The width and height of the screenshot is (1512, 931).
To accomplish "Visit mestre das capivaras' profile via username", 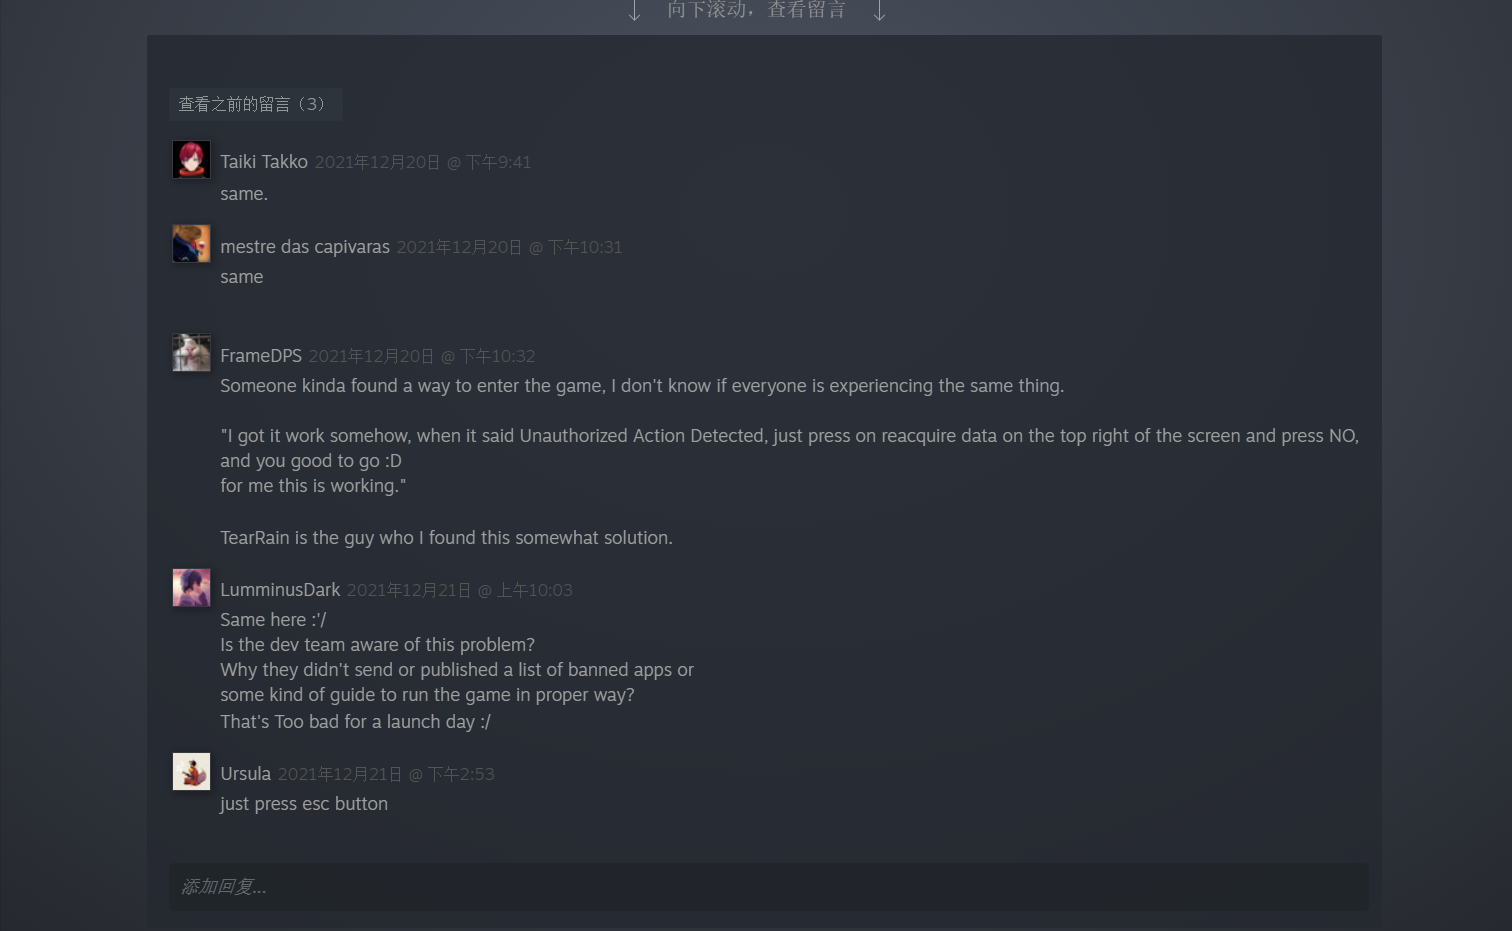I will coord(305,247).
